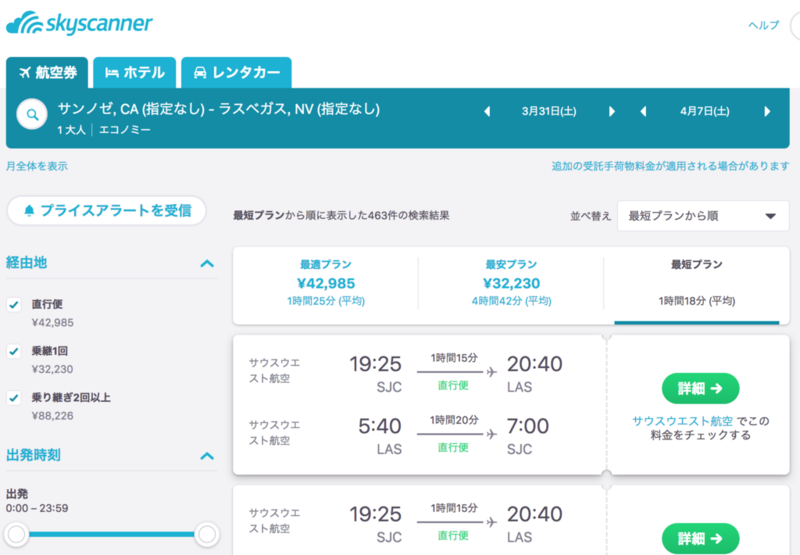
Task: Toggle the 直行便 checkbox
Action: coord(14,305)
